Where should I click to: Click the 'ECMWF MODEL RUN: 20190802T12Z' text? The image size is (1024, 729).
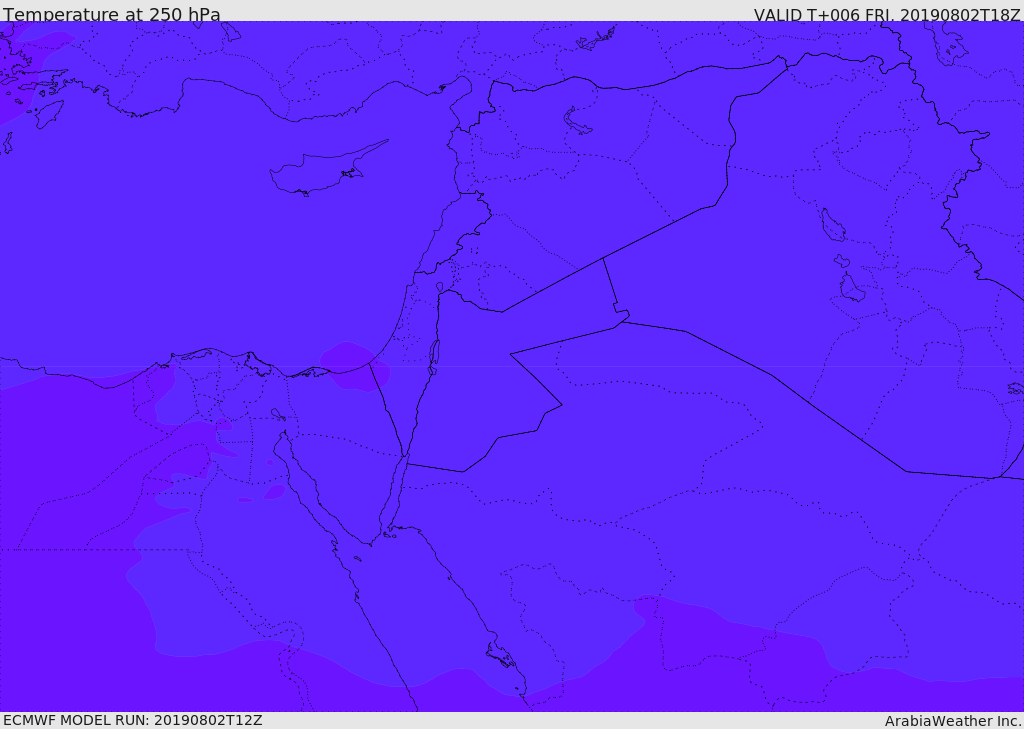point(133,720)
